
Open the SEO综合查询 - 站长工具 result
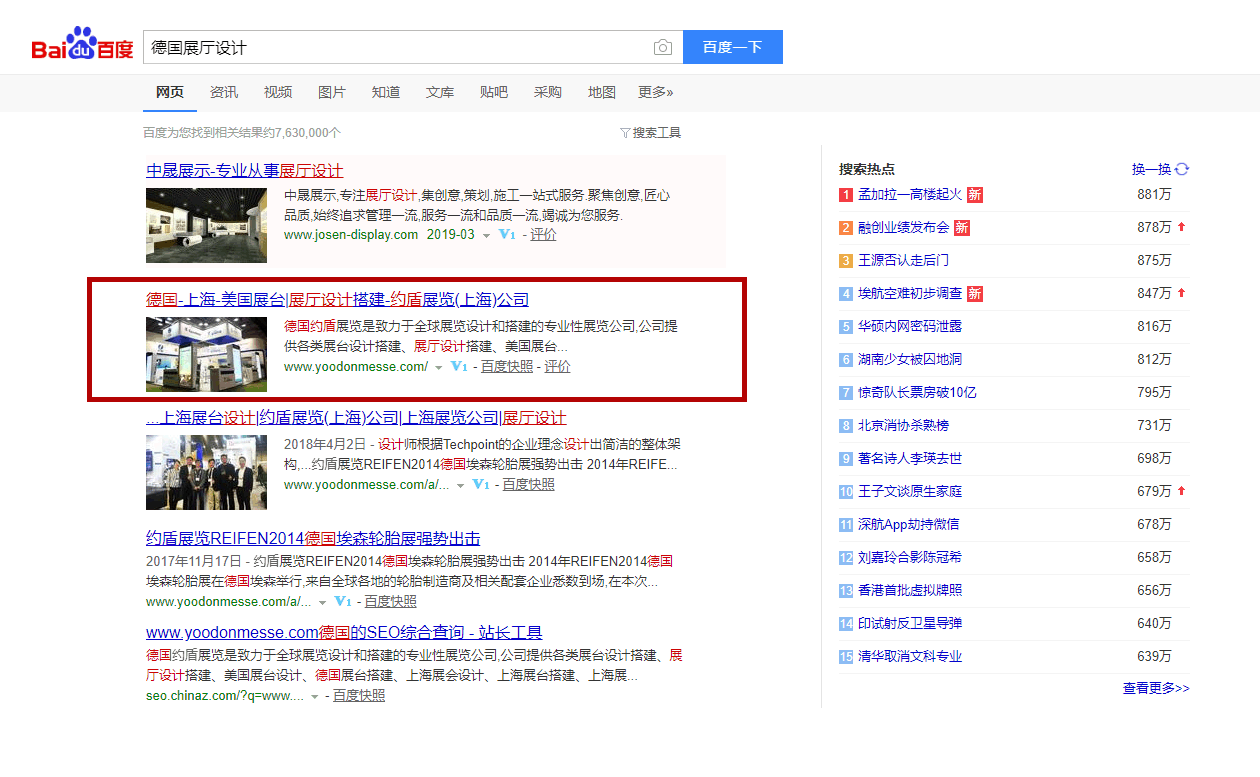[x=344, y=632]
